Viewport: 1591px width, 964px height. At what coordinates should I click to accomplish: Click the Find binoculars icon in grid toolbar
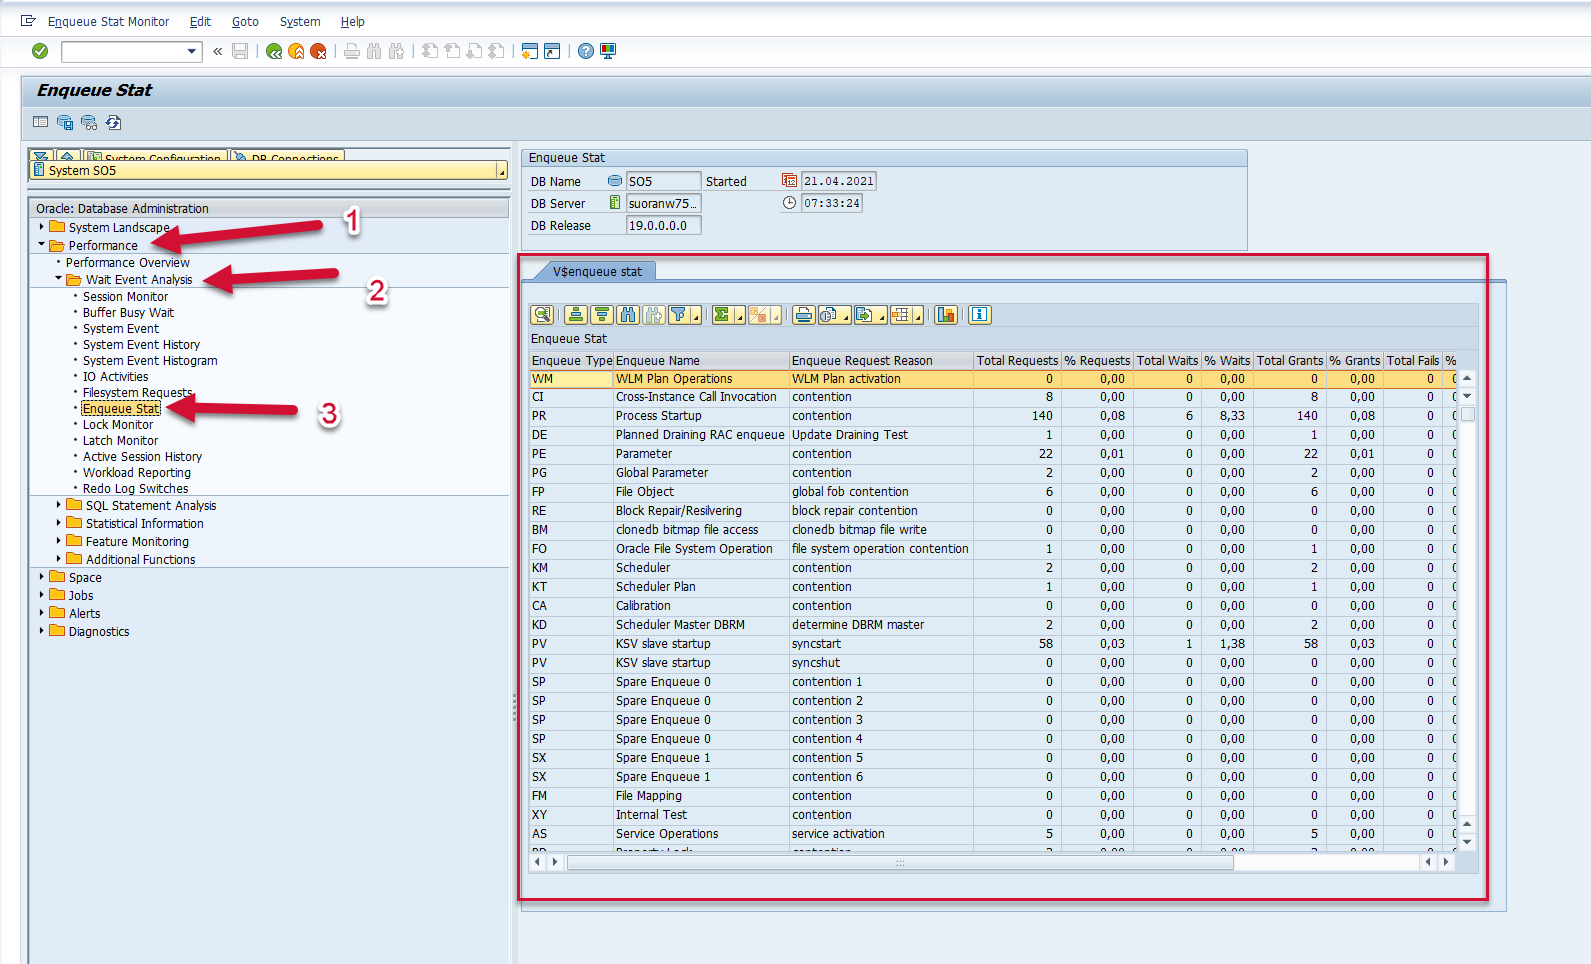(x=628, y=315)
